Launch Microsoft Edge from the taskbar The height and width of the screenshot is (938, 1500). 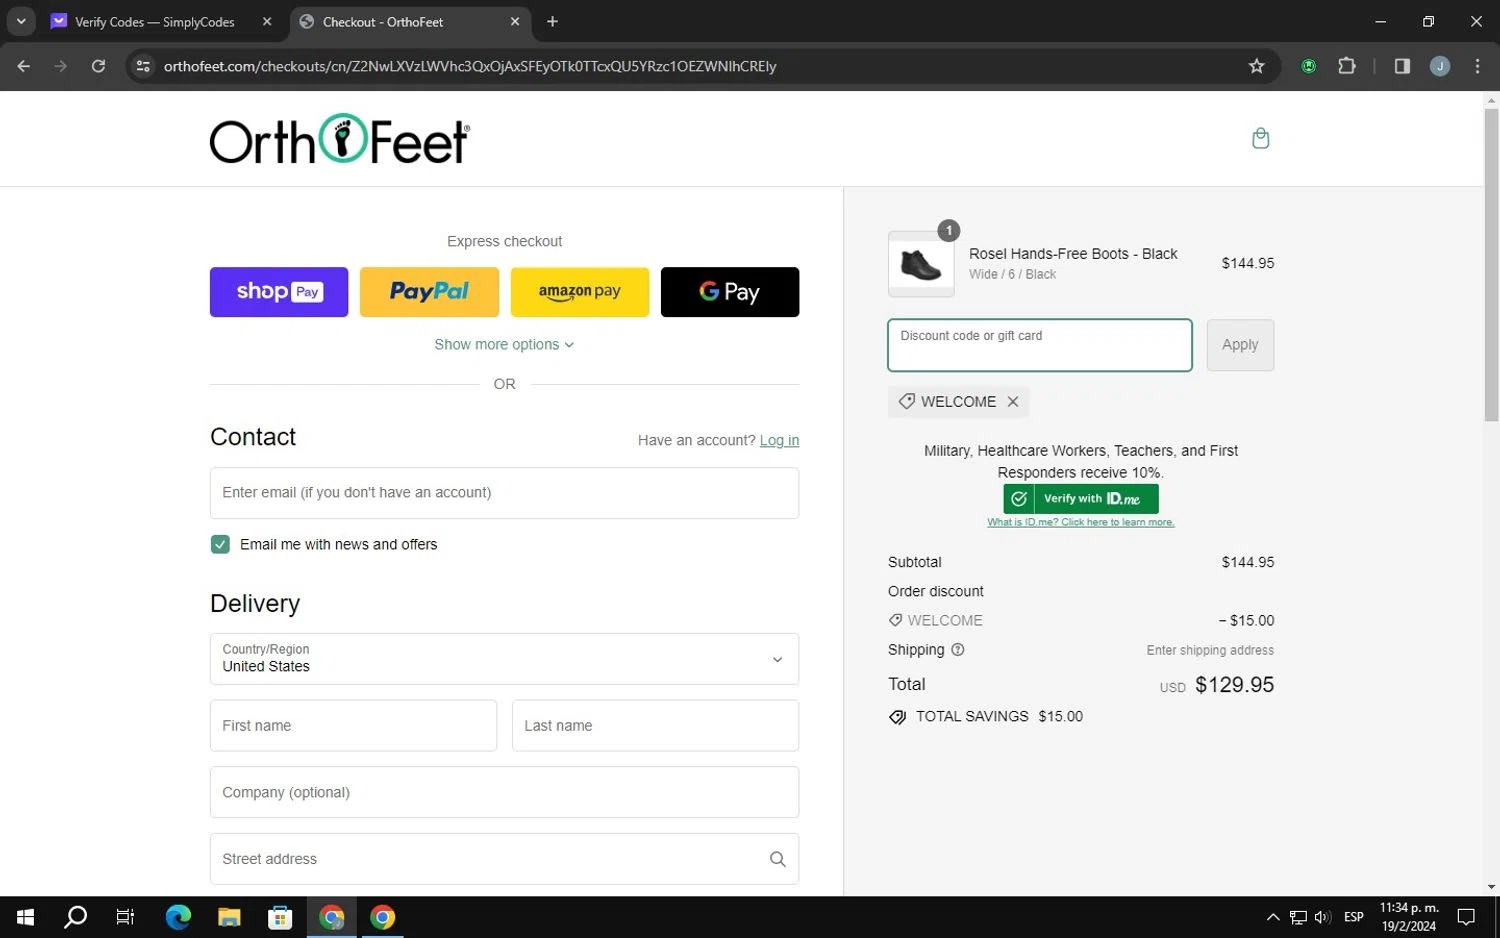pyautogui.click(x=178, y=917)
